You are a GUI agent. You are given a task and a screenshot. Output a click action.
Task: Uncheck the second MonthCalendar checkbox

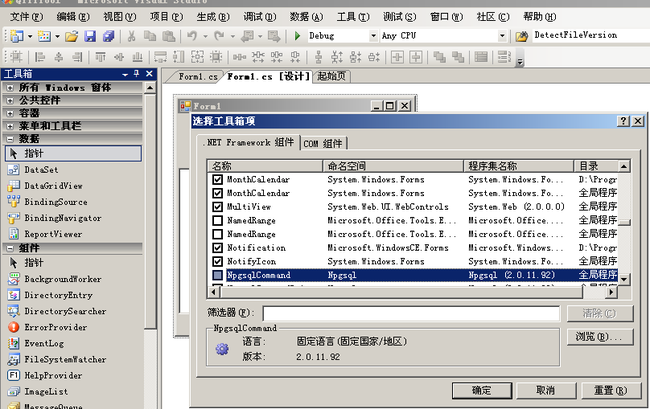point(217,193)
